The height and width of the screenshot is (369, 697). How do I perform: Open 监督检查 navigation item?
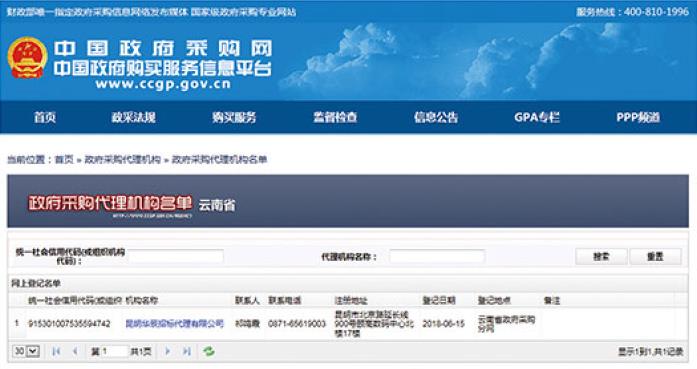[335, 117]
